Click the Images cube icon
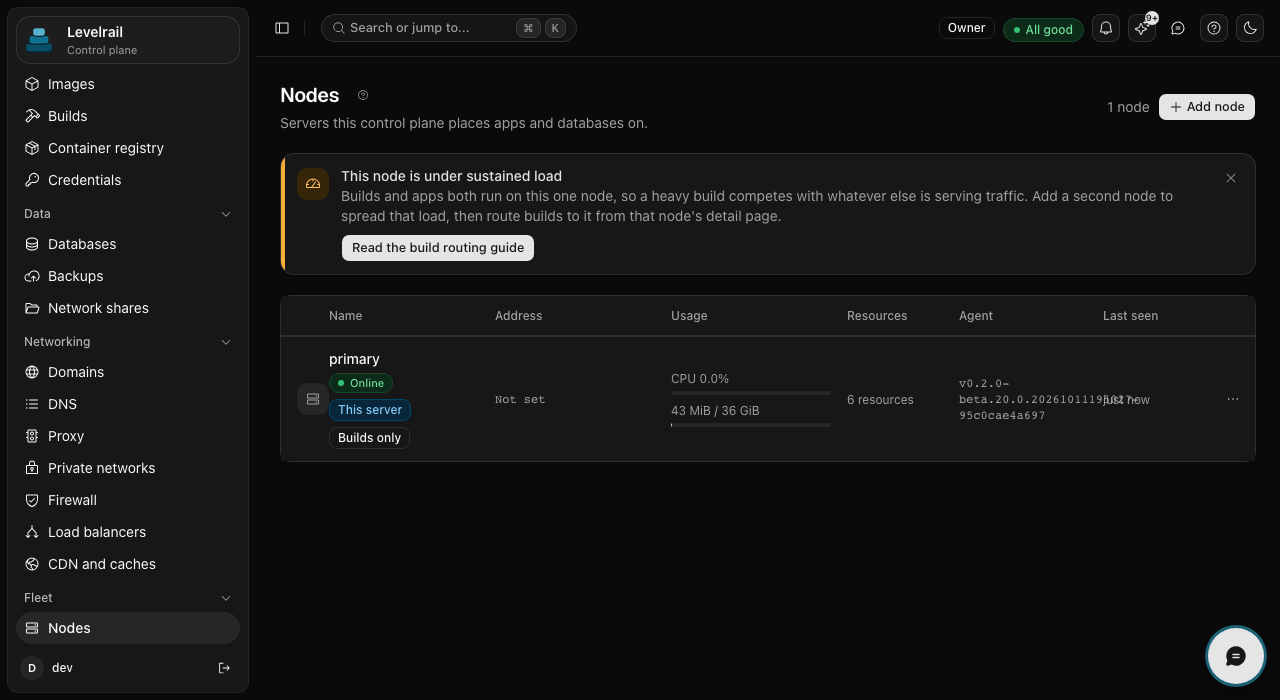1280x700 pixels. (32, 84)
